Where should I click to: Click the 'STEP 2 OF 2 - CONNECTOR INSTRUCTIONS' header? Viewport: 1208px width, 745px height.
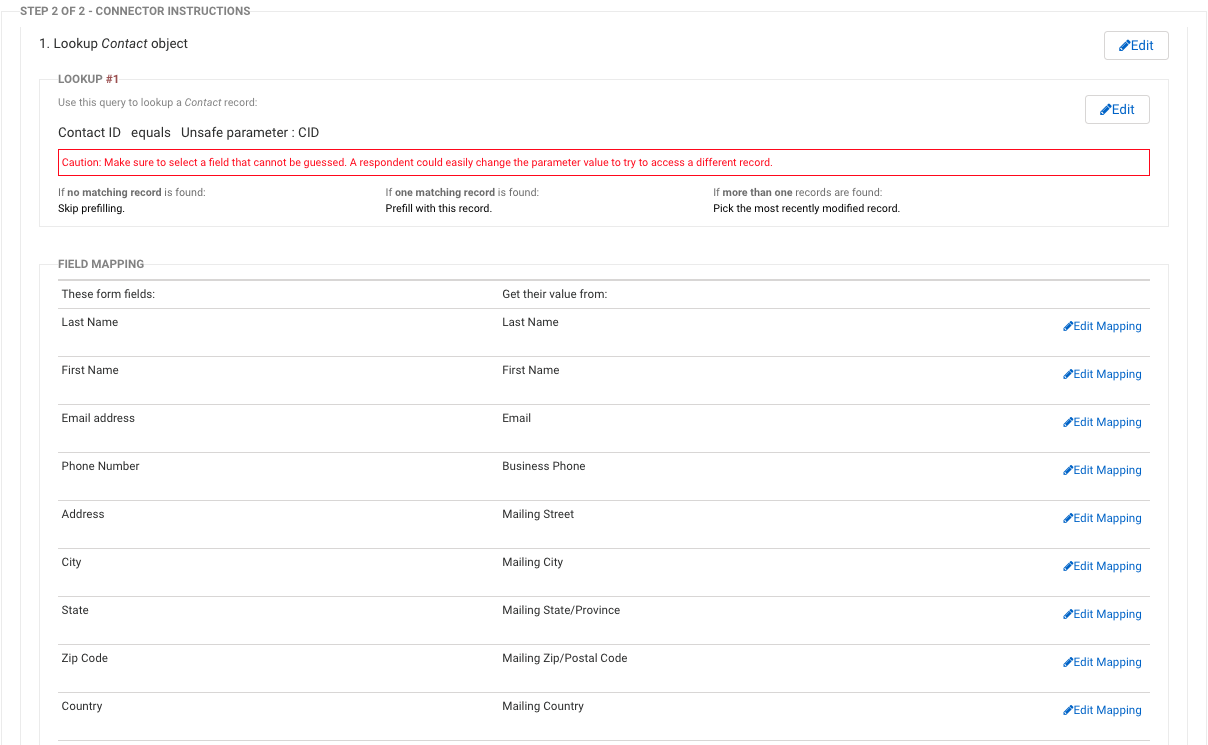[x=135, y=11]
